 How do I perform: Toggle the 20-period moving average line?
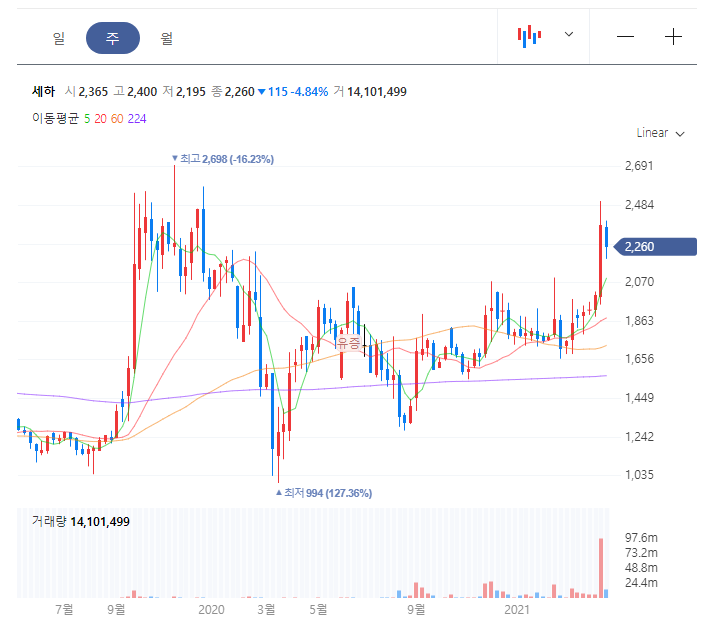pyautogui.click(x=100, y=118)
